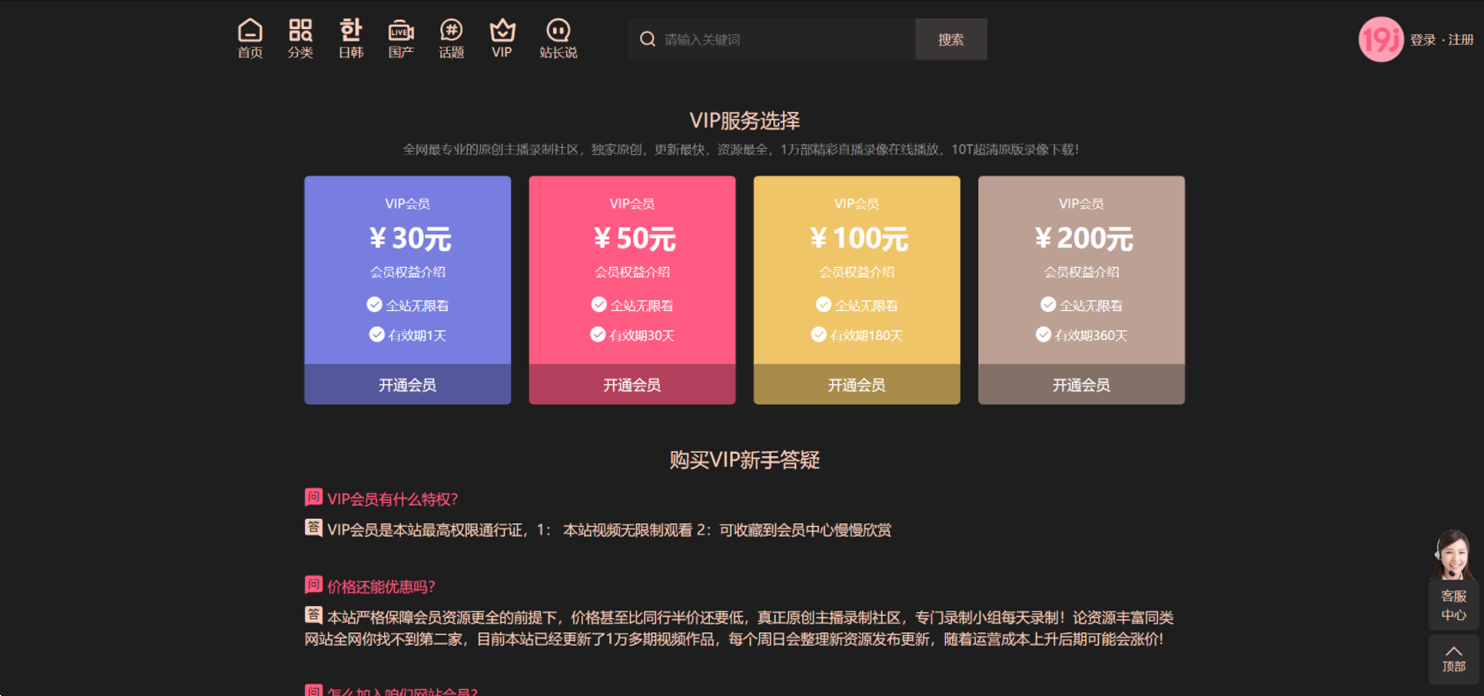Open the 话题 hashtag topic icon
This screenshot has height=696, width=1484.
[451, 31]
